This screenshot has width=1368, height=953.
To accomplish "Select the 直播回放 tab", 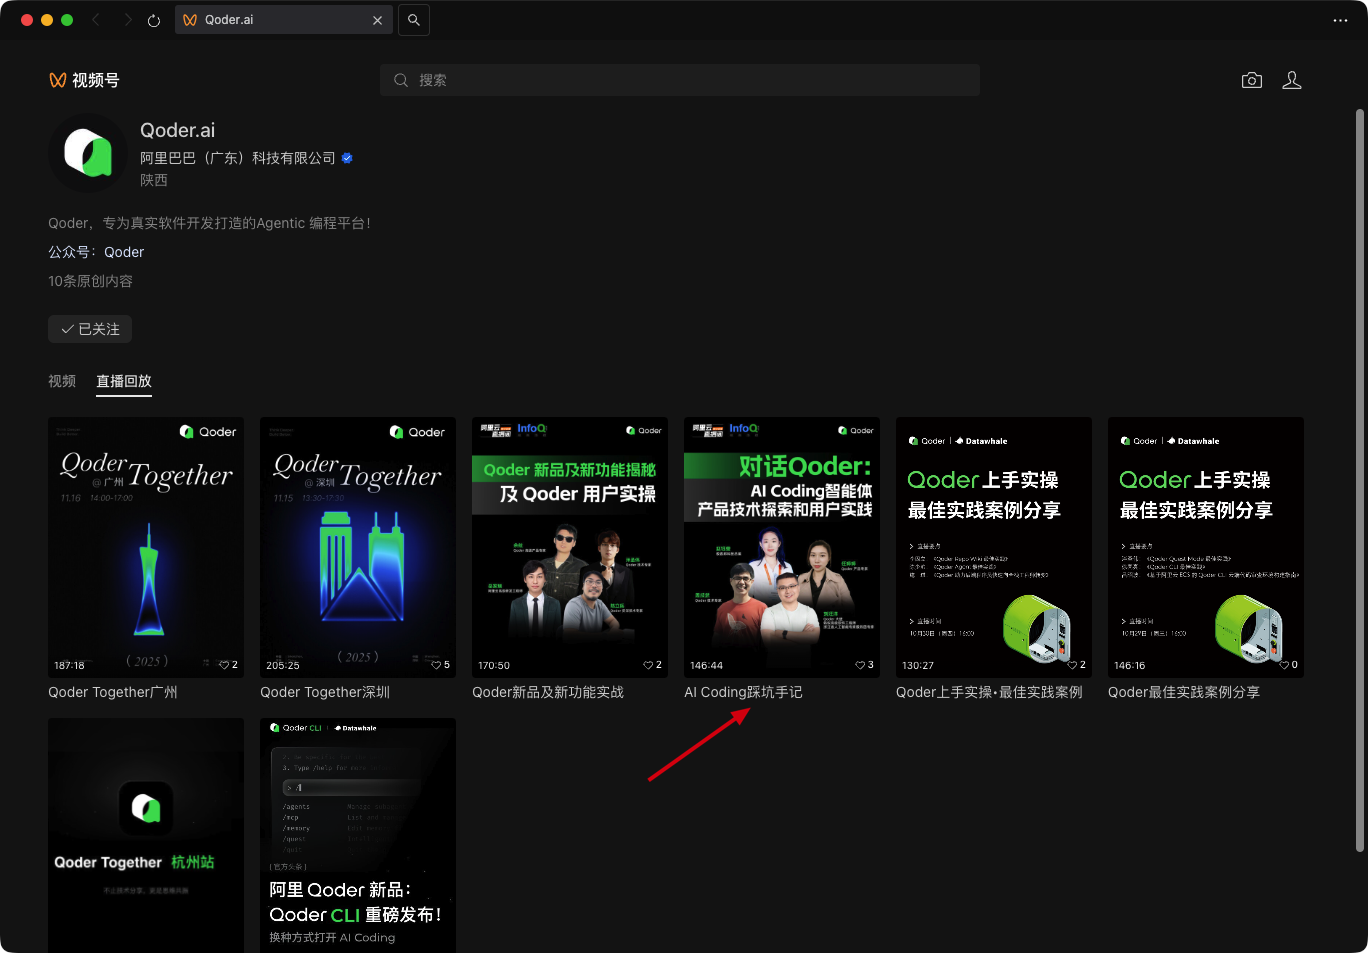I will pos(124,381).
